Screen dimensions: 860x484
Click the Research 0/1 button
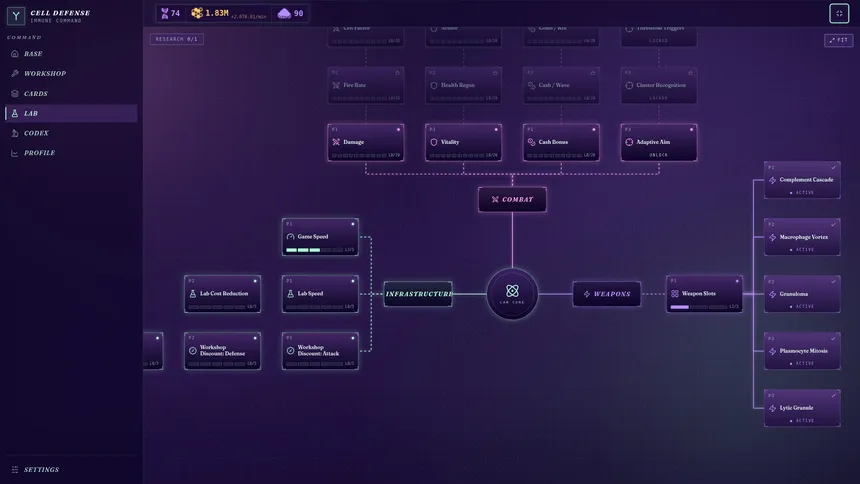[177, 39]
